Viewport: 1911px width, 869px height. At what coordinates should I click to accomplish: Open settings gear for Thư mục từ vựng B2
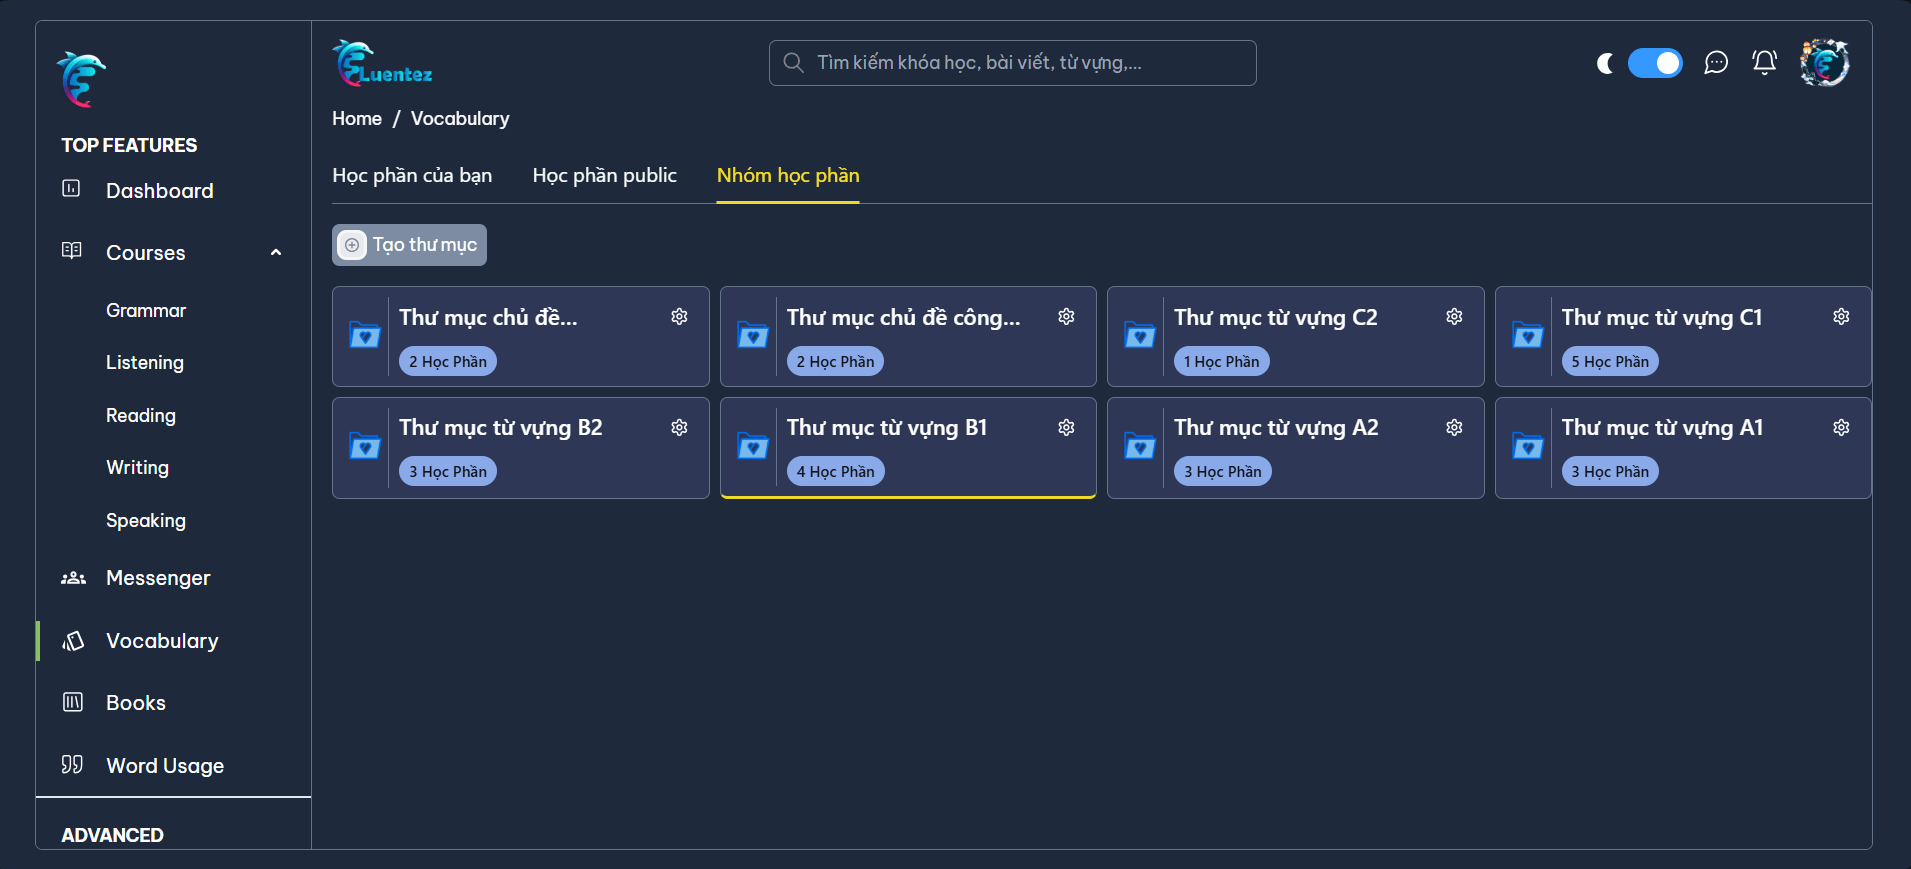(x=679, y=428)
